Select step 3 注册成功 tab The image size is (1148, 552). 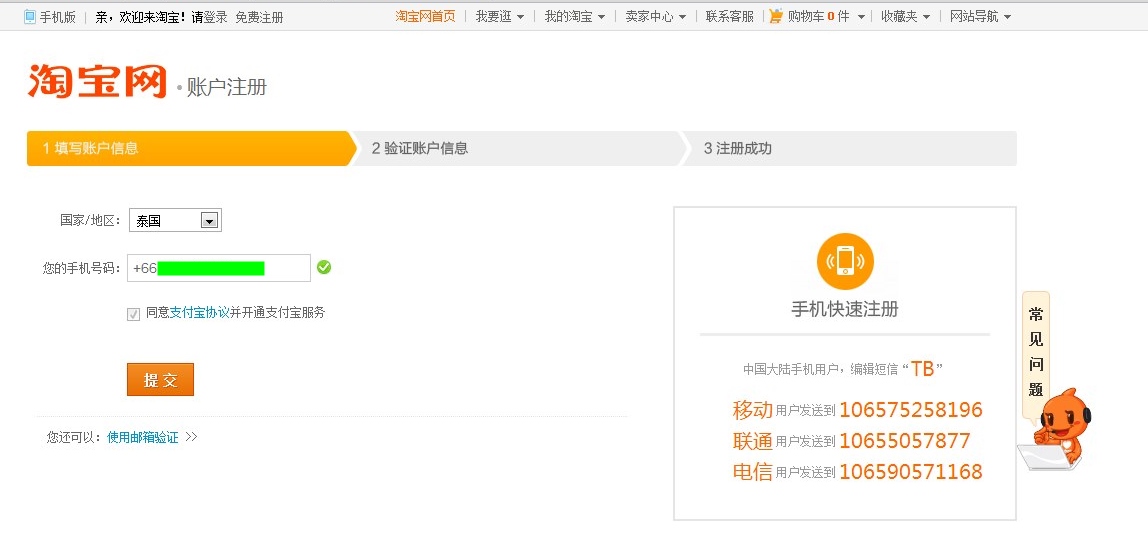[849, 149]
